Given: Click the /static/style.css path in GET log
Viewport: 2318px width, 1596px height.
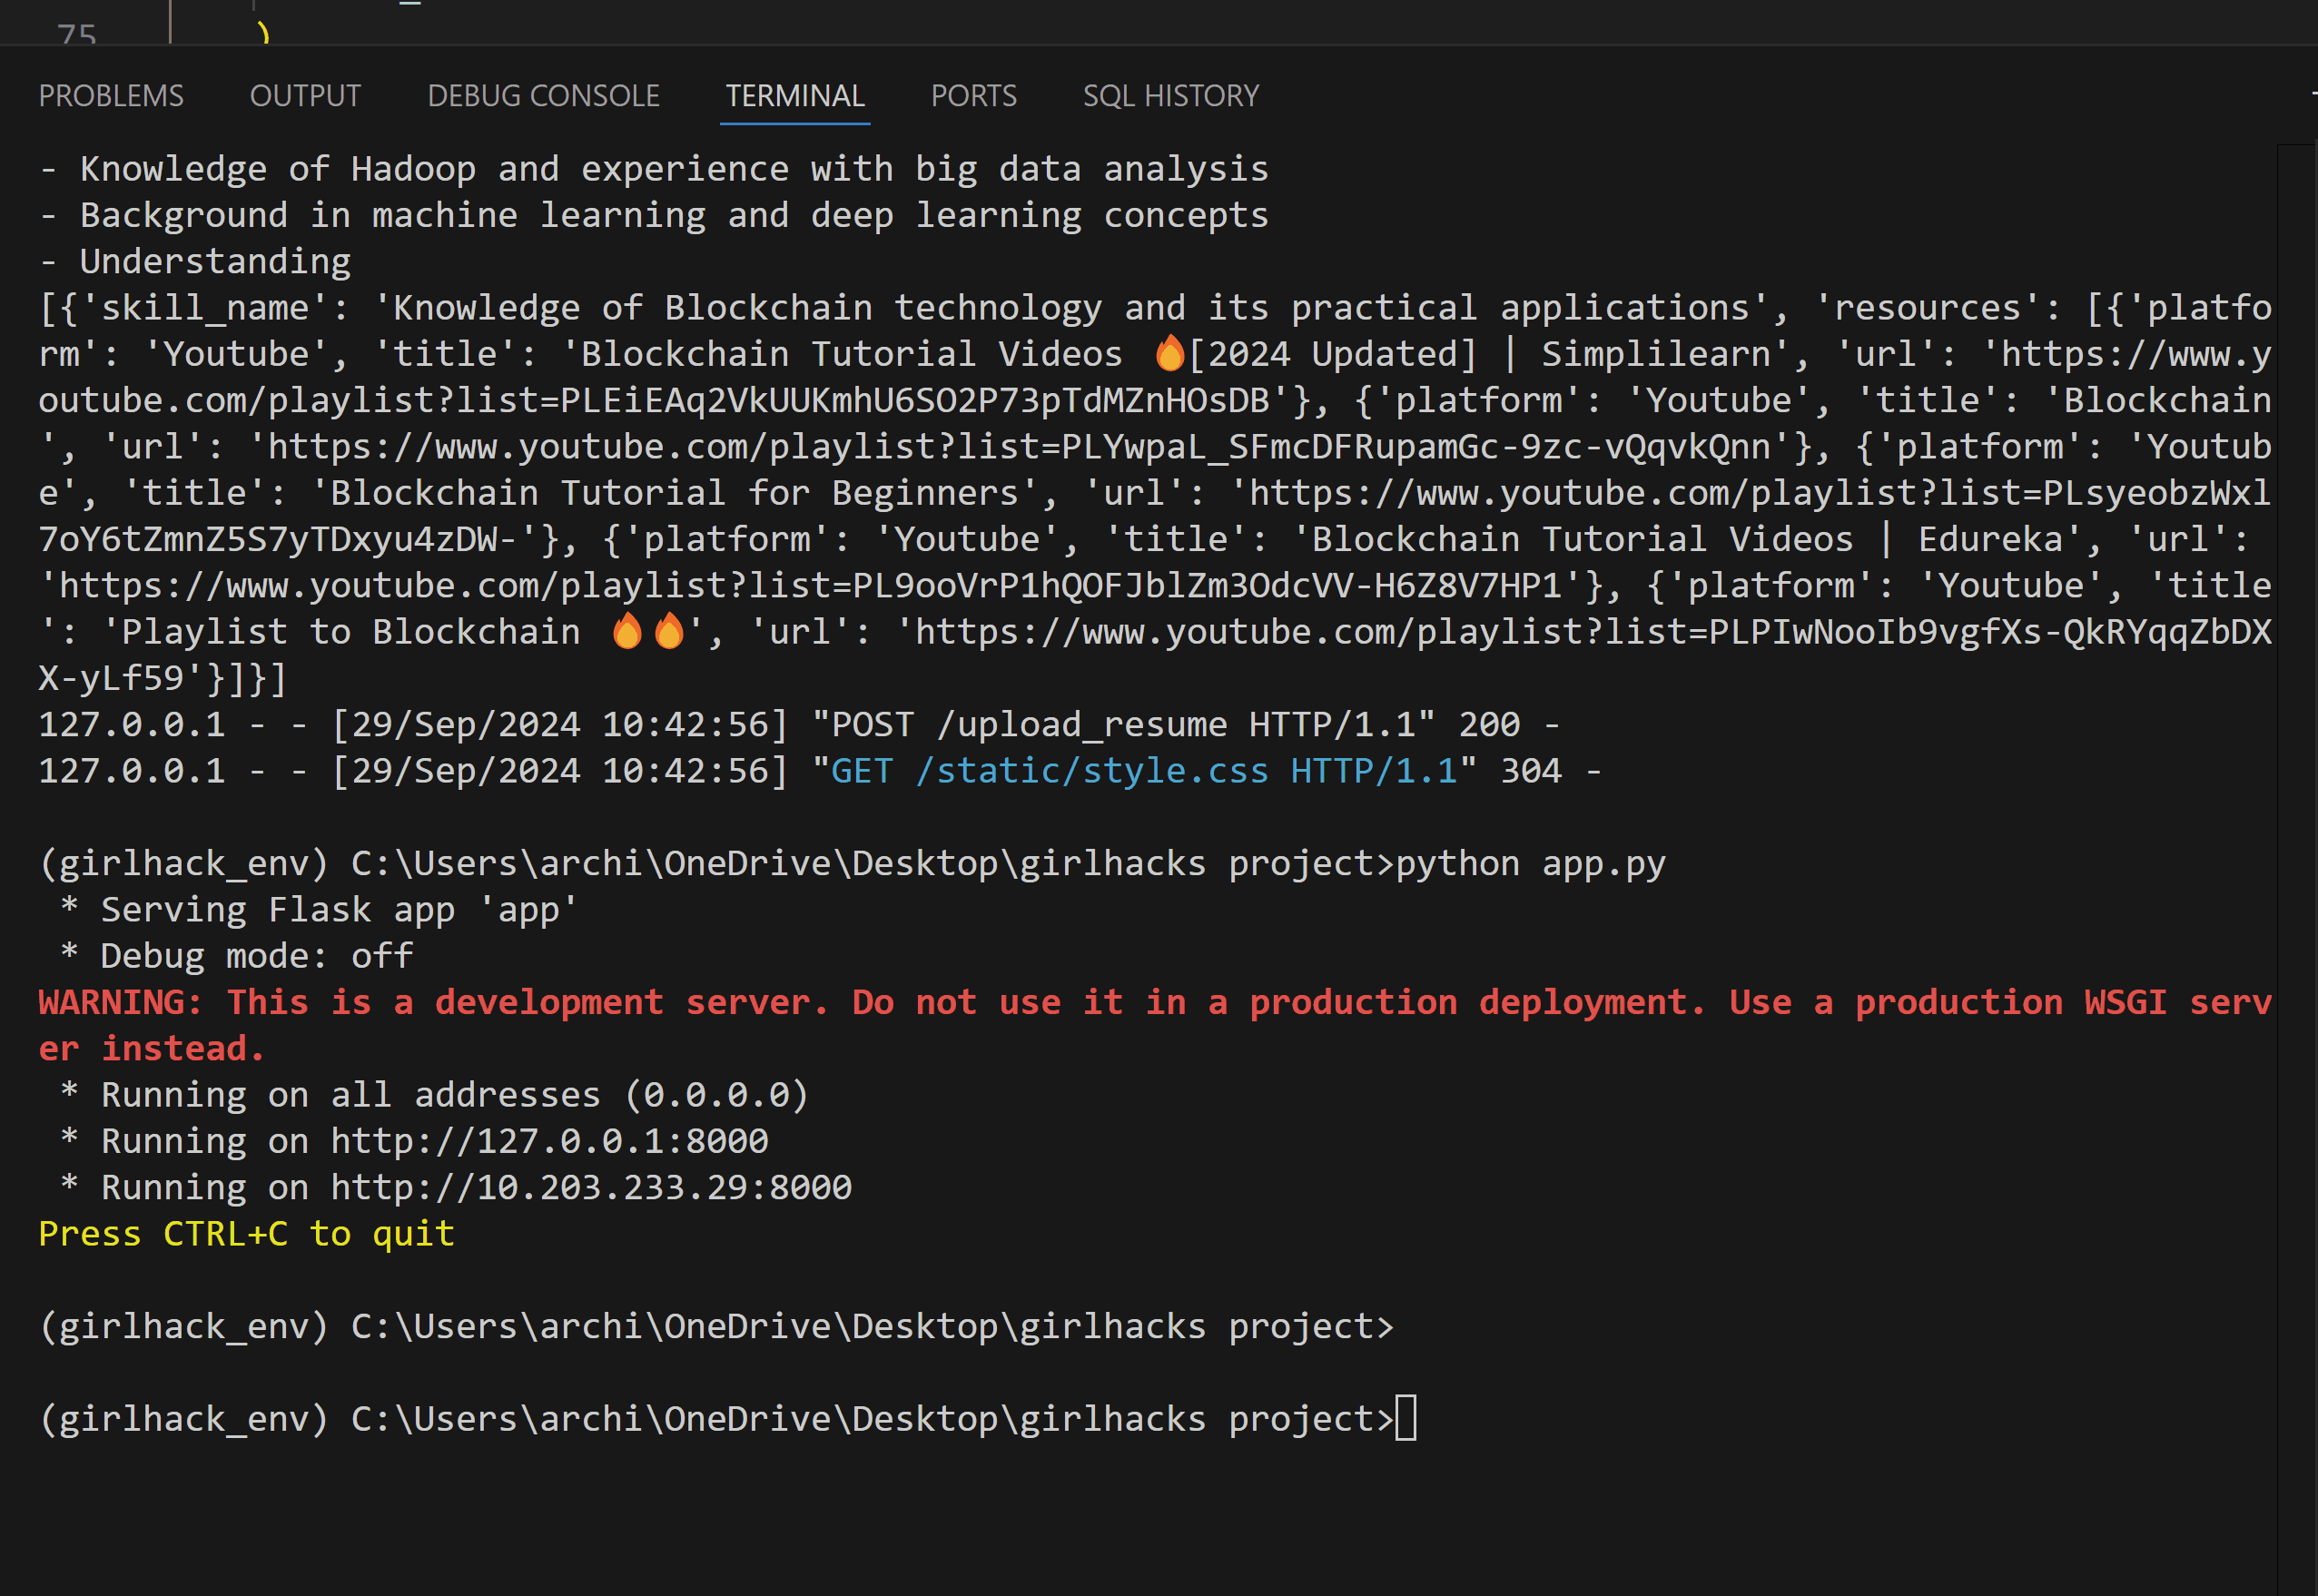Looking at the screenshot, I should coord(1091,771).
